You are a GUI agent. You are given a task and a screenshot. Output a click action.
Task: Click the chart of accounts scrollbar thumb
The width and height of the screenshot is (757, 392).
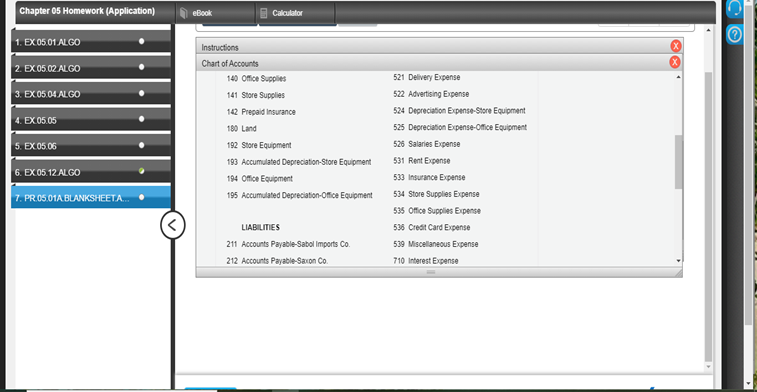[678, 162]
